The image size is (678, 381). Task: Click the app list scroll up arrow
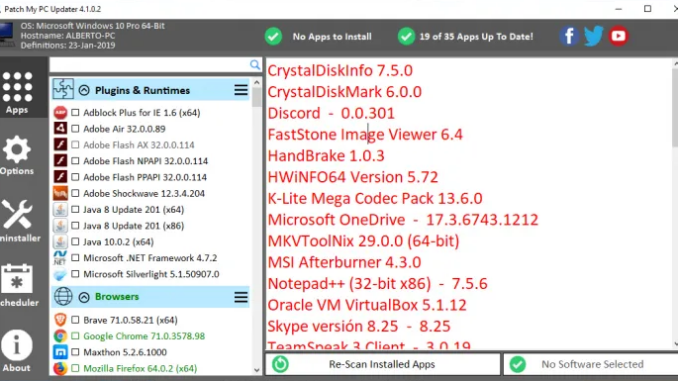point(257,82)
